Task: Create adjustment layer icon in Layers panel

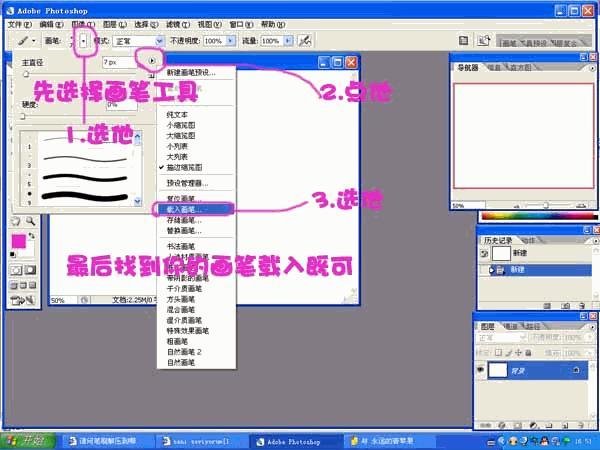Action: coord(533,425)
